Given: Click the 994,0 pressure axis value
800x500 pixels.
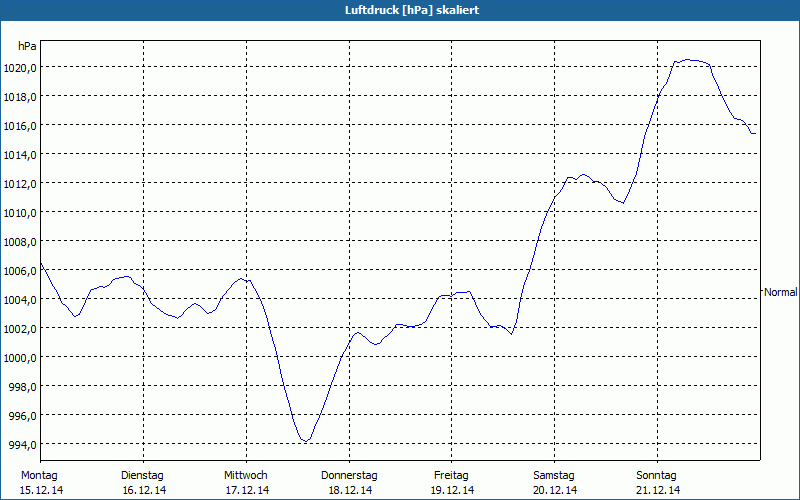Looking at the screenshot, I should click(x=23, y=445).
